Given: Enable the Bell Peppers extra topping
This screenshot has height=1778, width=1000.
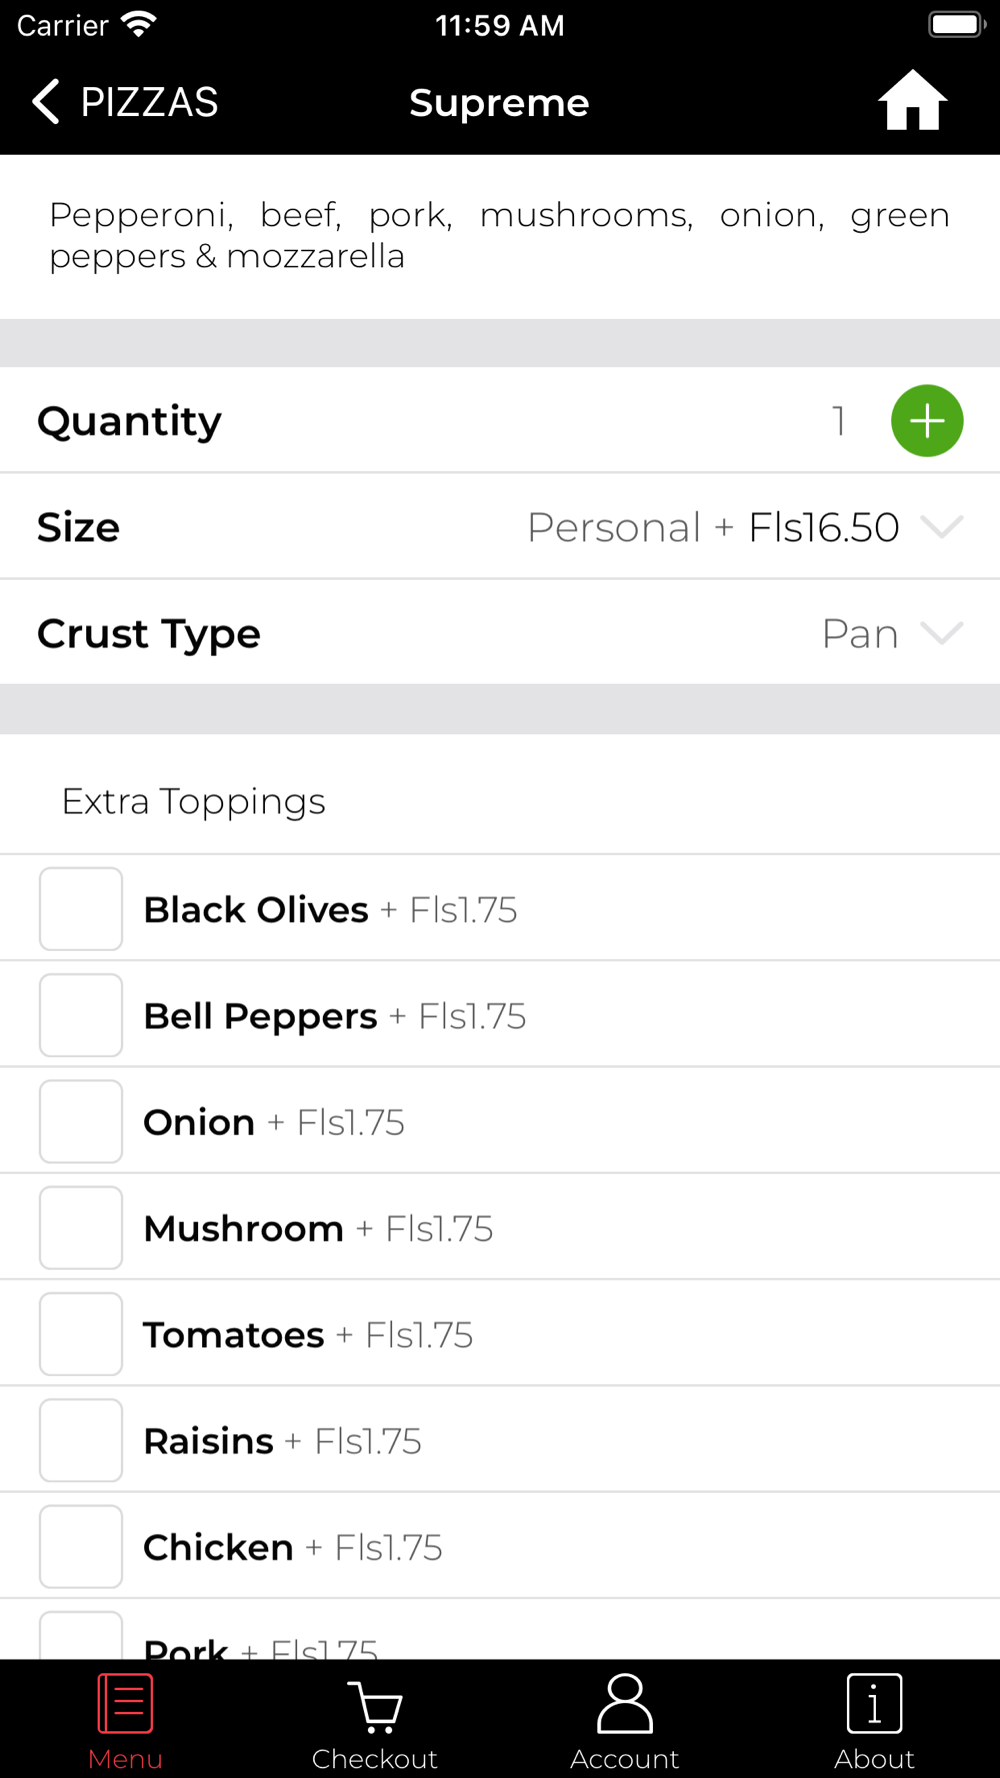Looking at the screenshot, I should coord(81,1015).
